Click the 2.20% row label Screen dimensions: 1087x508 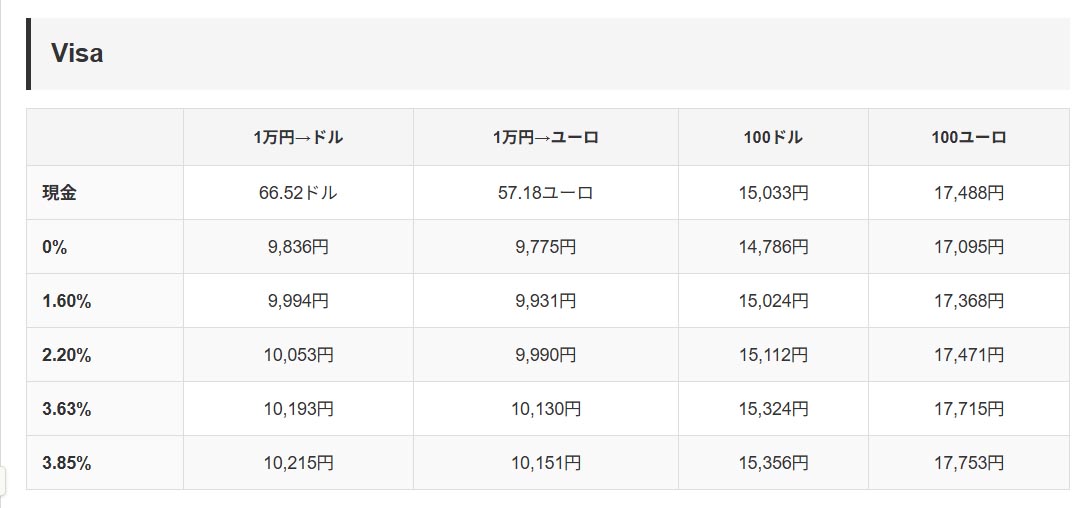(x=66, y=355)
